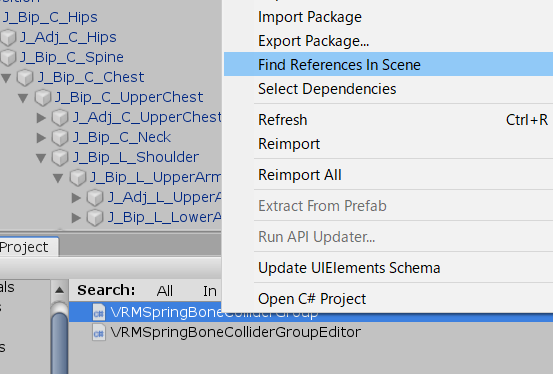The height and width of the screenshot is (374, 553).
Task: Click the GameObject cube icon of J_Bip_C_Chest
Action: pos(25,78)
